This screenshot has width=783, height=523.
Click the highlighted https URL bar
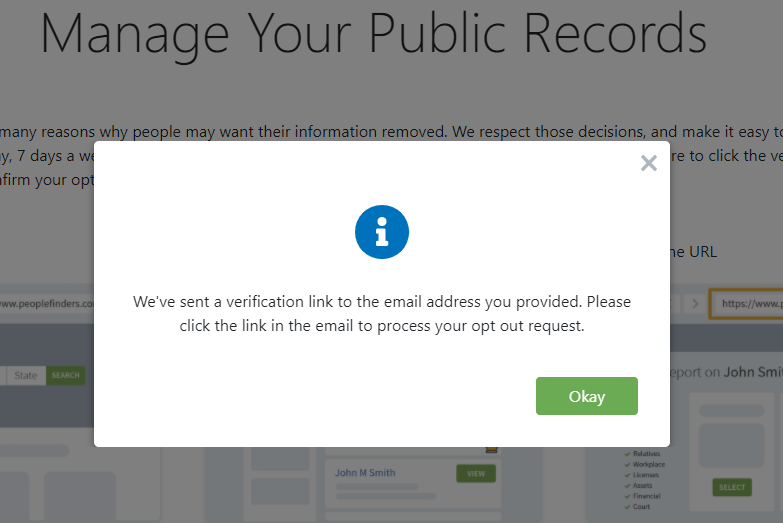click(x=747, y=303)
